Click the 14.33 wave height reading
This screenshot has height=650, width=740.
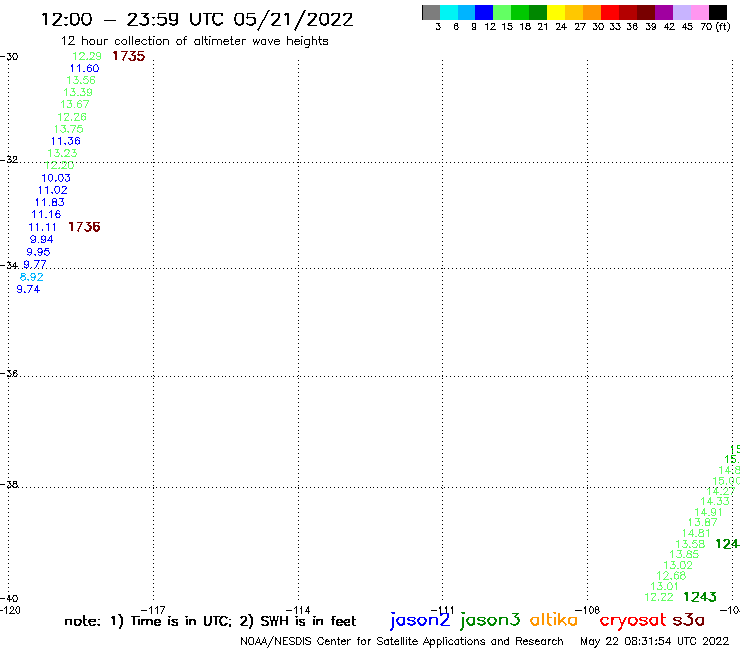click(715, 501)
